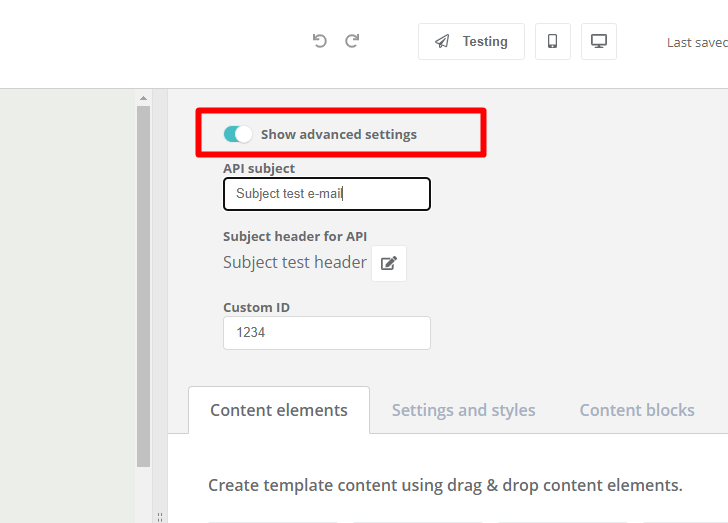Switch to desktop preview
Screen dimensions: 728x523
click(x=599, y=41)
